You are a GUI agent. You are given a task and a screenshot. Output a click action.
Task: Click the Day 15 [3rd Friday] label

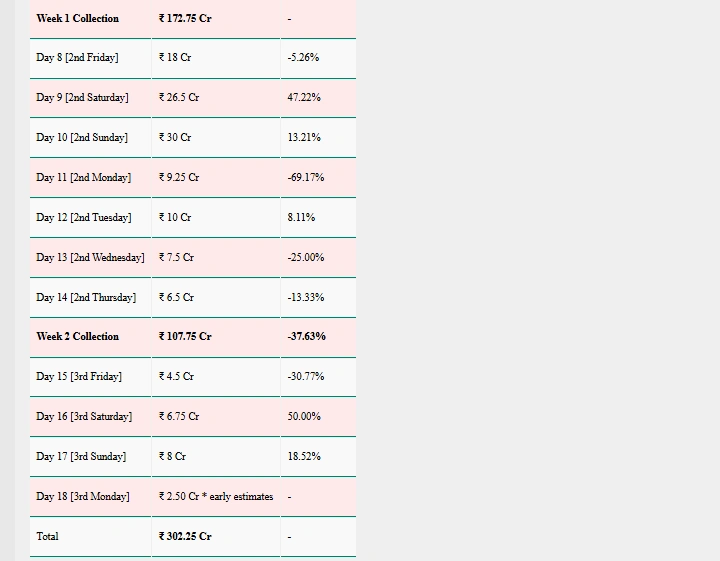(79, 376)
